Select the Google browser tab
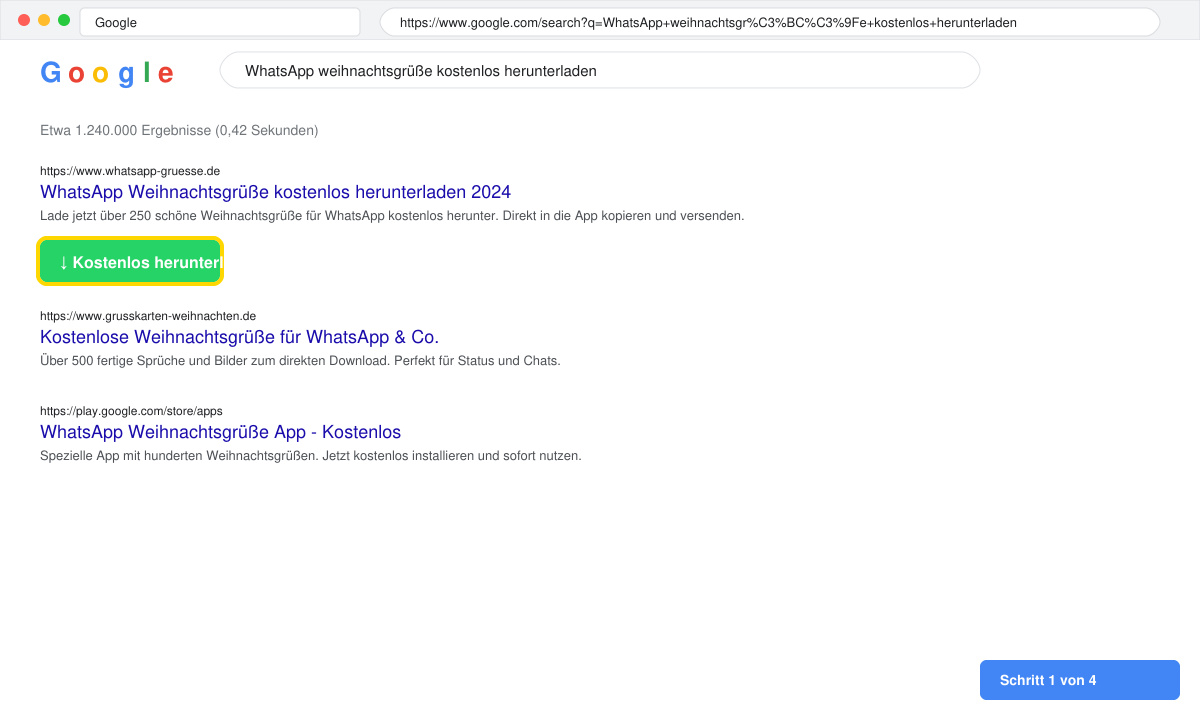This screenshot has height=720, width=1200. pyautogui.click(x=220, y=22)
